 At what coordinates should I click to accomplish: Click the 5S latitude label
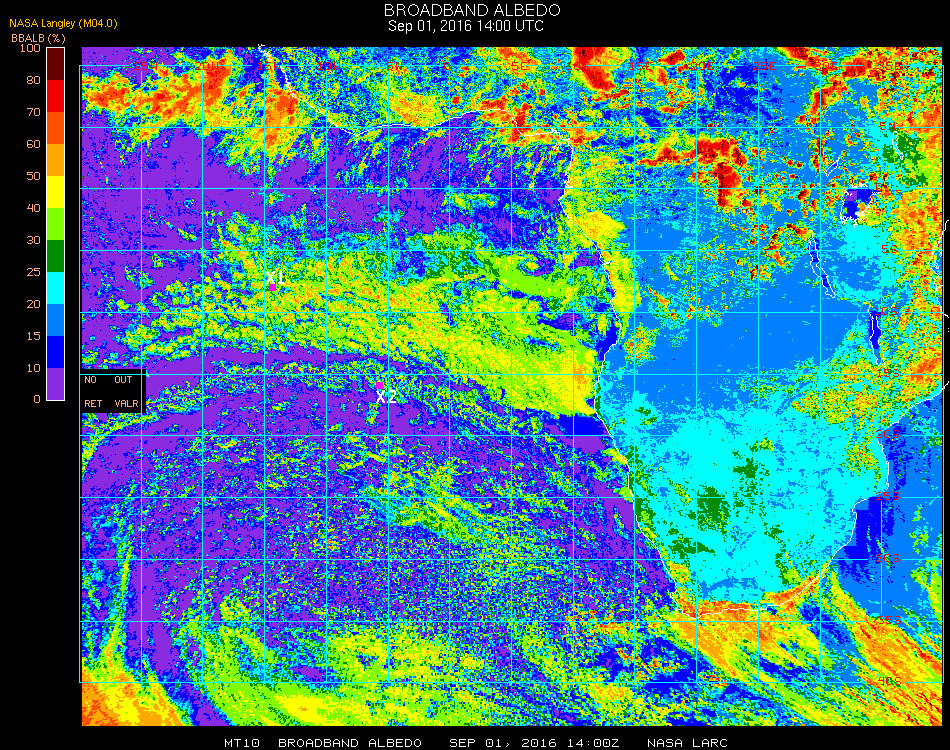(x=889, y=250)
